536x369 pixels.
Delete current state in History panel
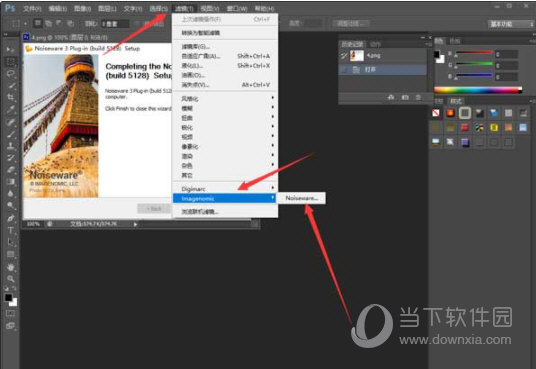[418, 97]
